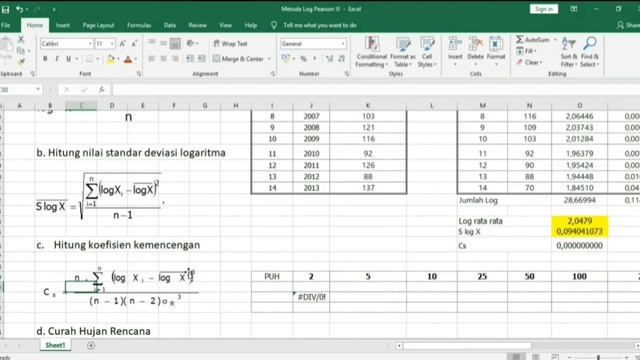This screenshot has width=640, height=360.
Task: Open the font size 11 dropdown
Action: (x=111, y=43)
